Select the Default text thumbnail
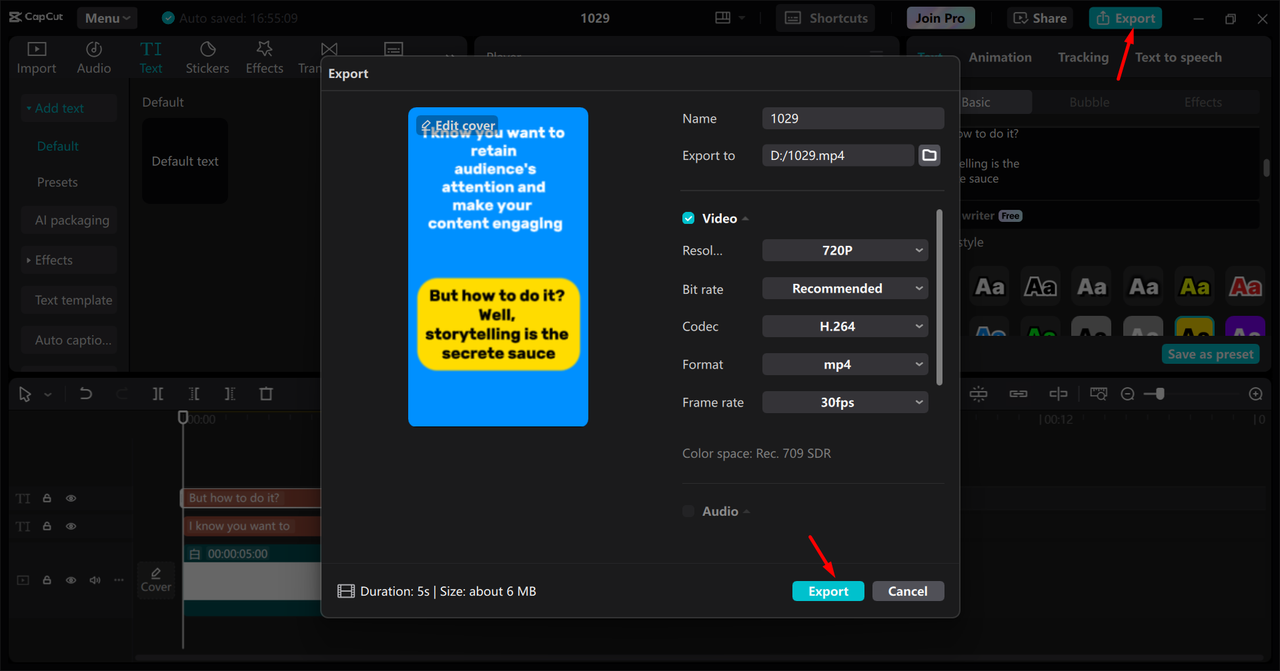 tap(185, 161)
